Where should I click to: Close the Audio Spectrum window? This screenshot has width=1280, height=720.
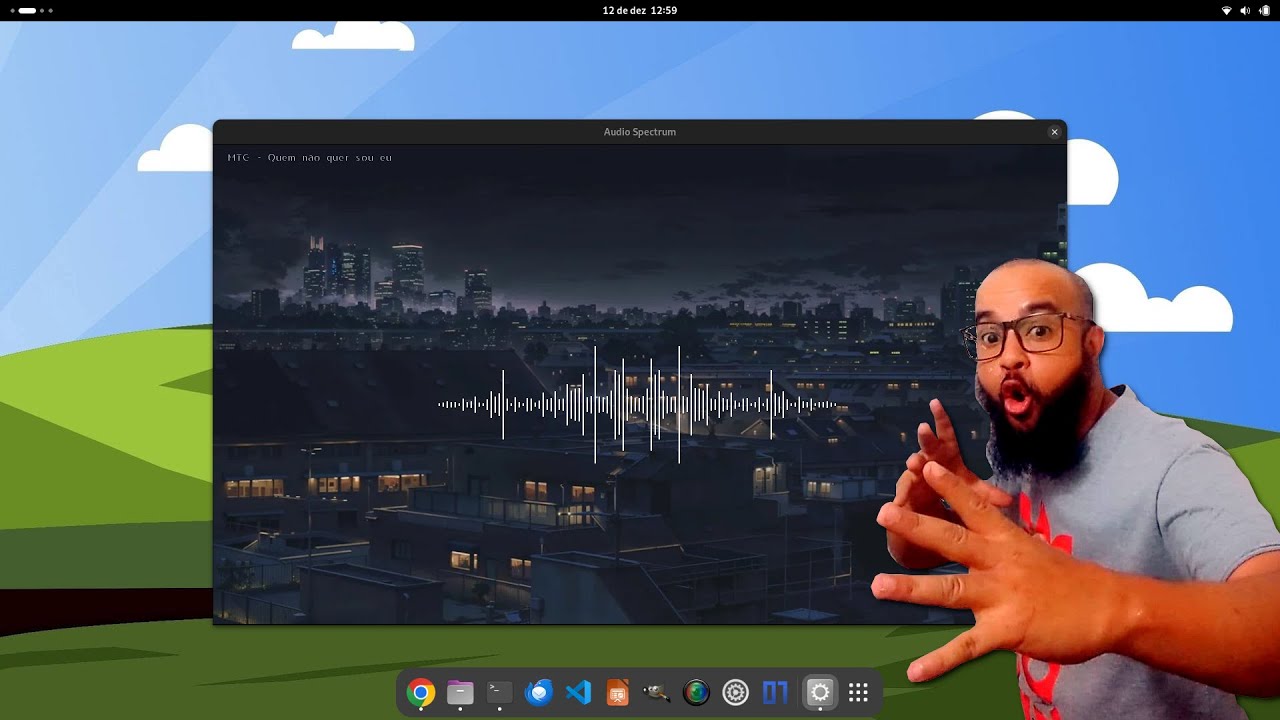1054,132
